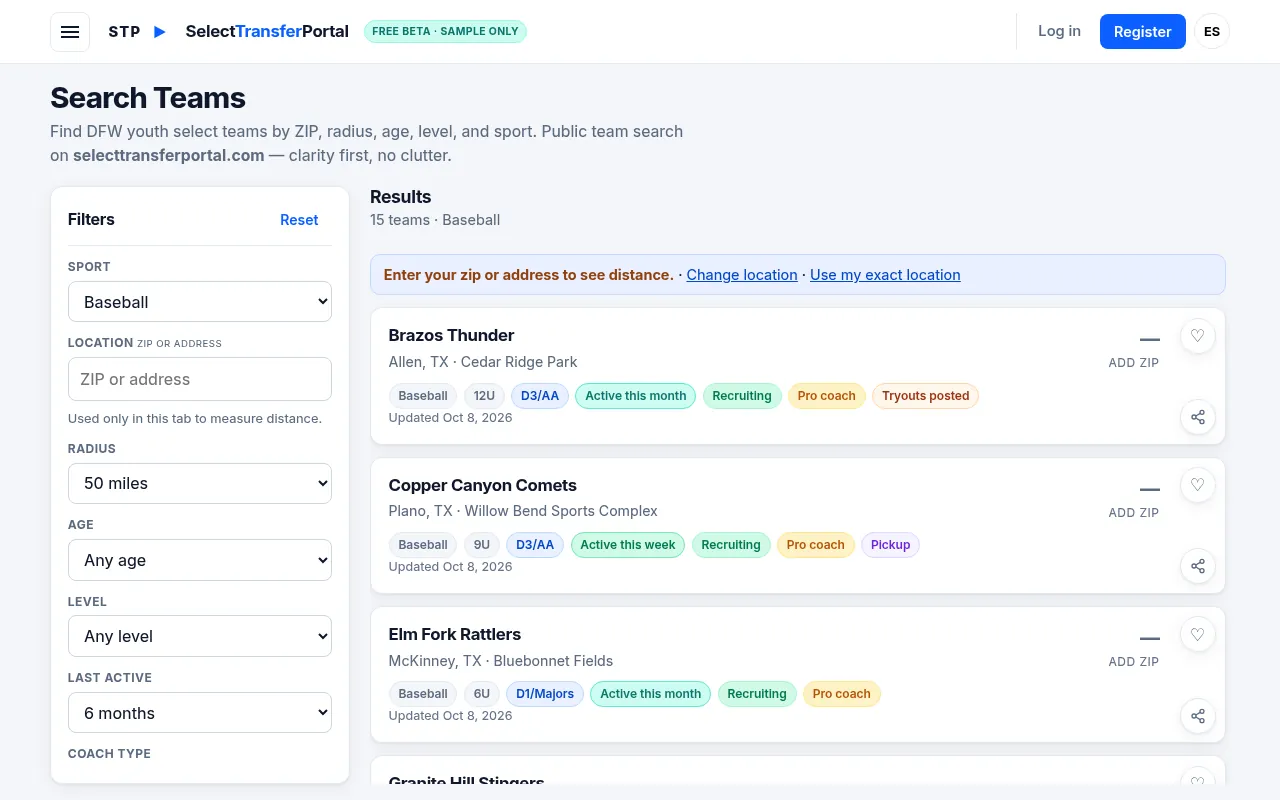This screenshot has height=800, width=1280.
Task: Click the Change location link
Action: click(x=742, y=275)
